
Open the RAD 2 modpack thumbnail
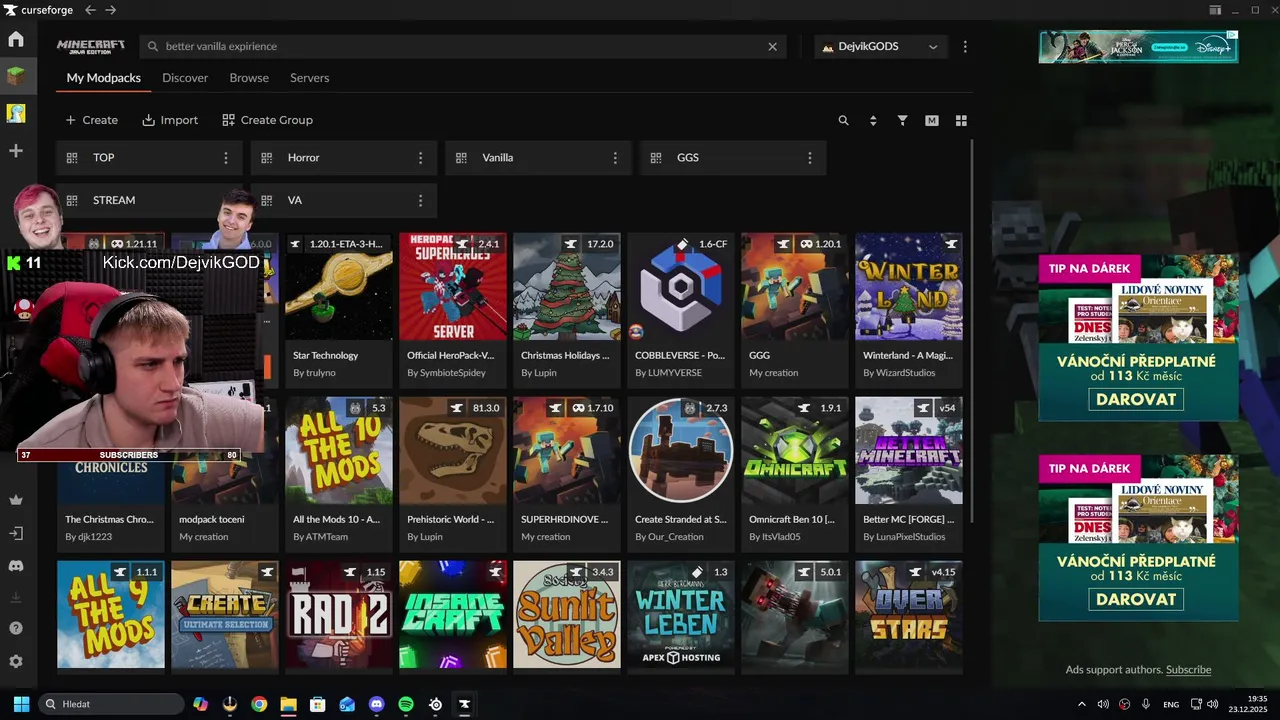(339, 614)
